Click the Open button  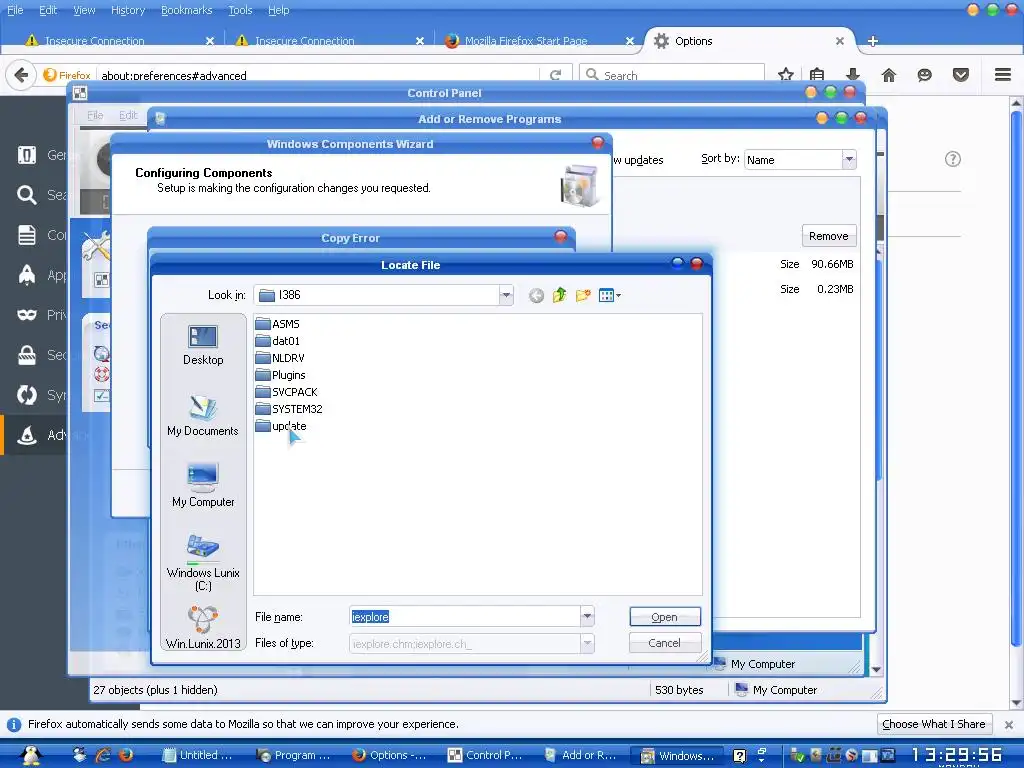(x=665, y=616)
